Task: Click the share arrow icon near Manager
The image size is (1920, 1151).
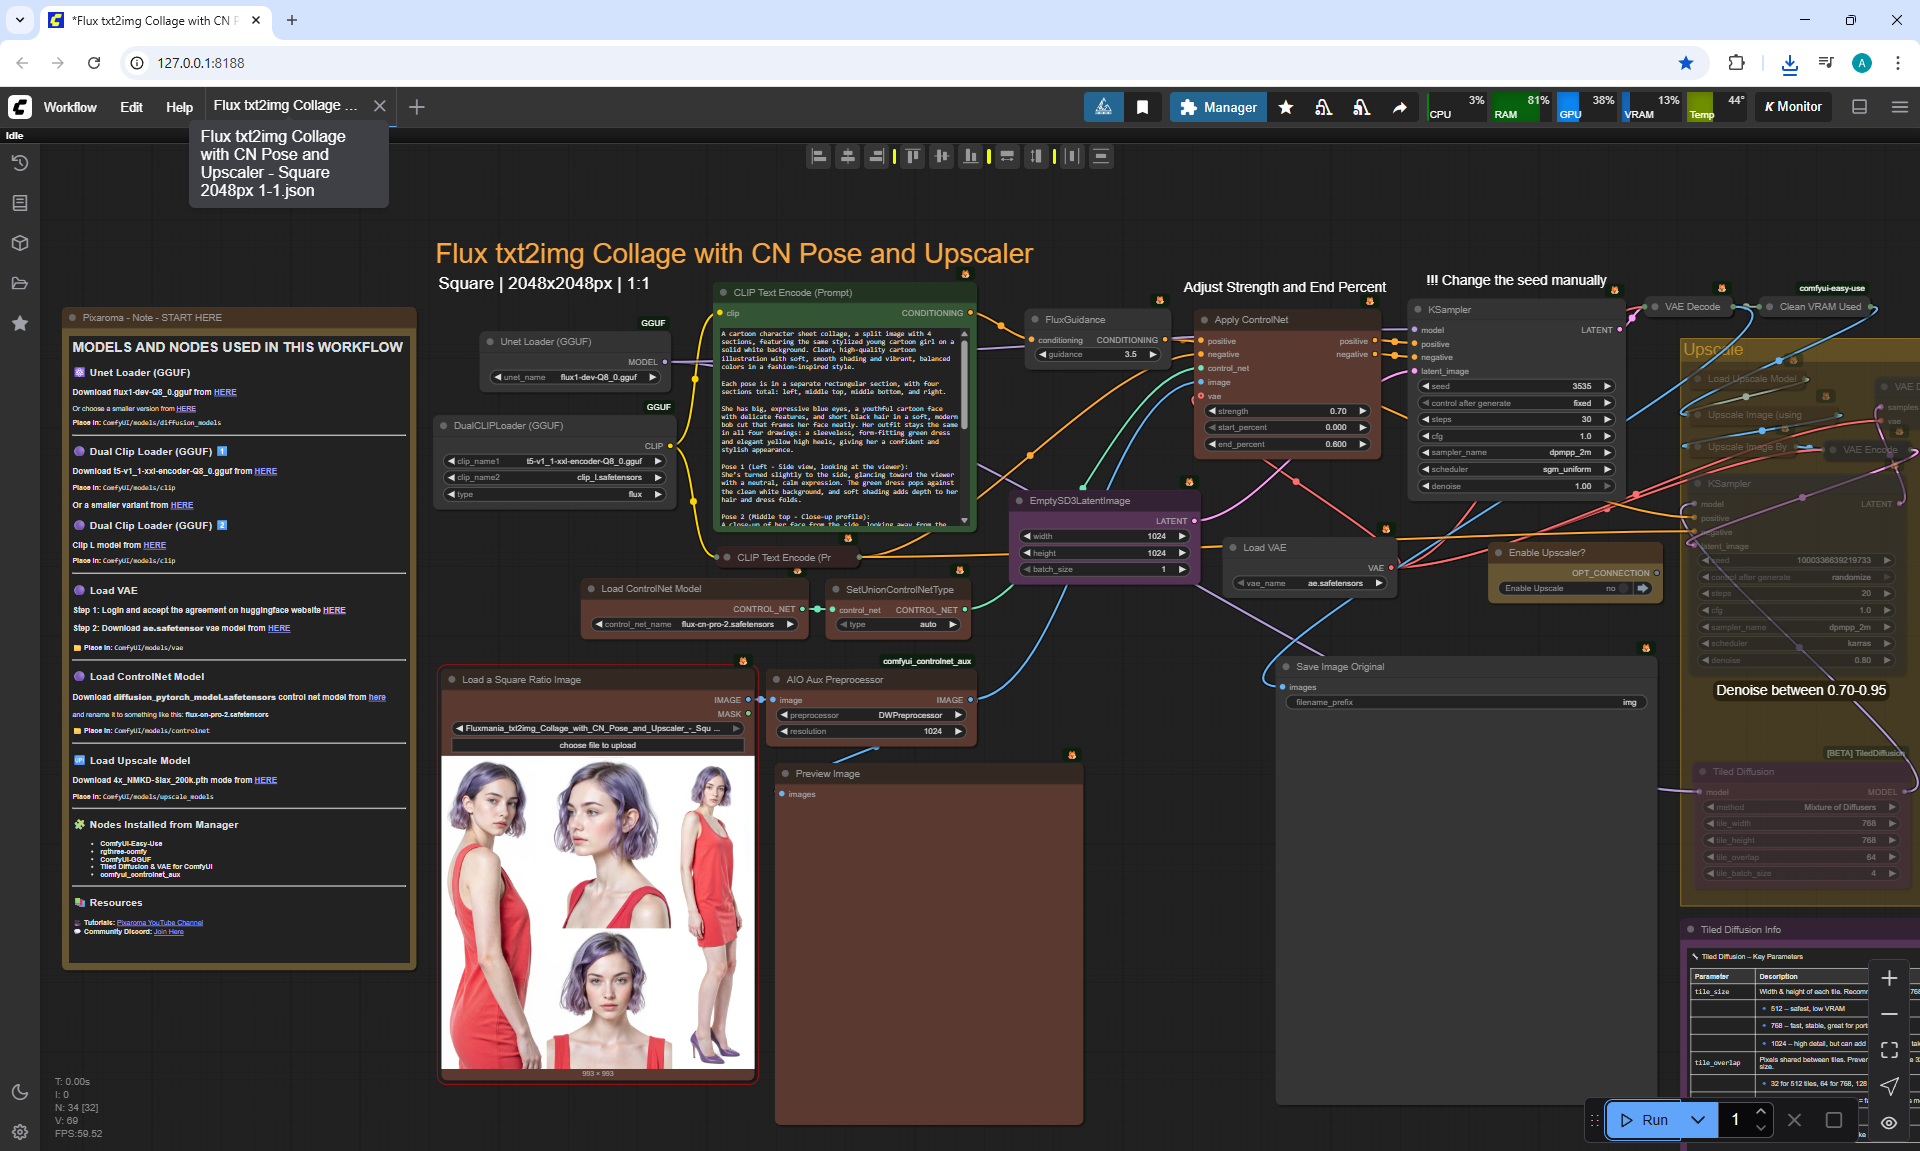Action: (1399, 107)
